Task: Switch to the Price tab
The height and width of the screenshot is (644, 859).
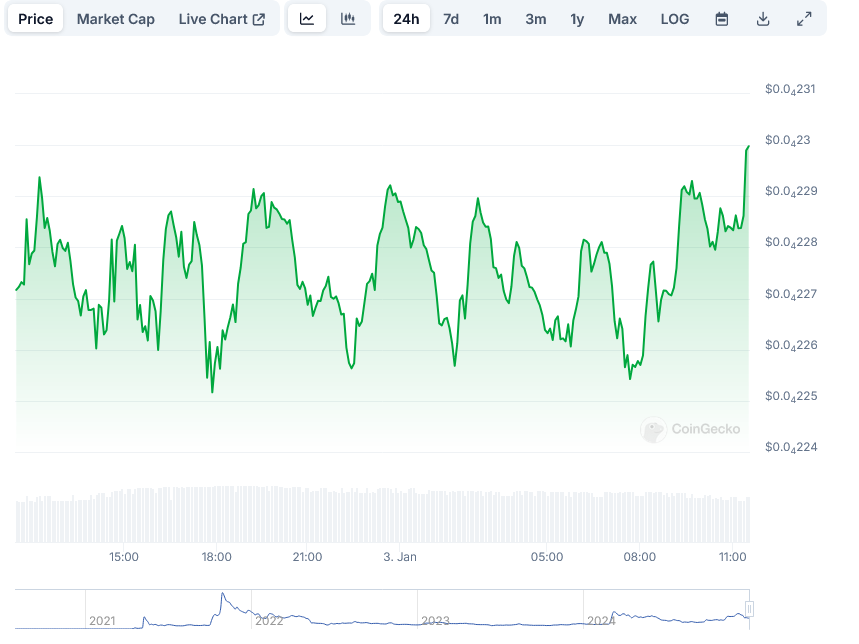Action: click(36, 19)
